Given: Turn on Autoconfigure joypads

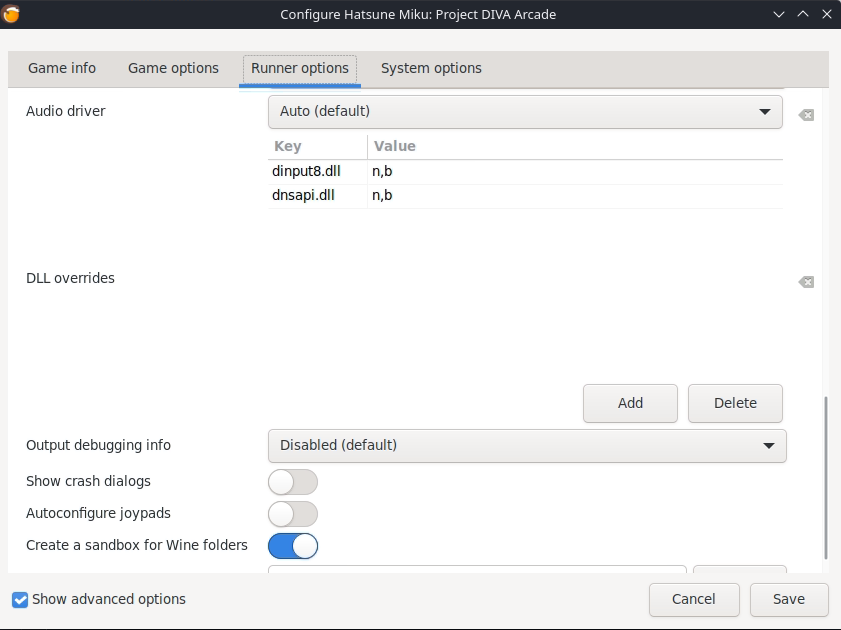Looking at the screenshot, I should [x=293, y=514].
